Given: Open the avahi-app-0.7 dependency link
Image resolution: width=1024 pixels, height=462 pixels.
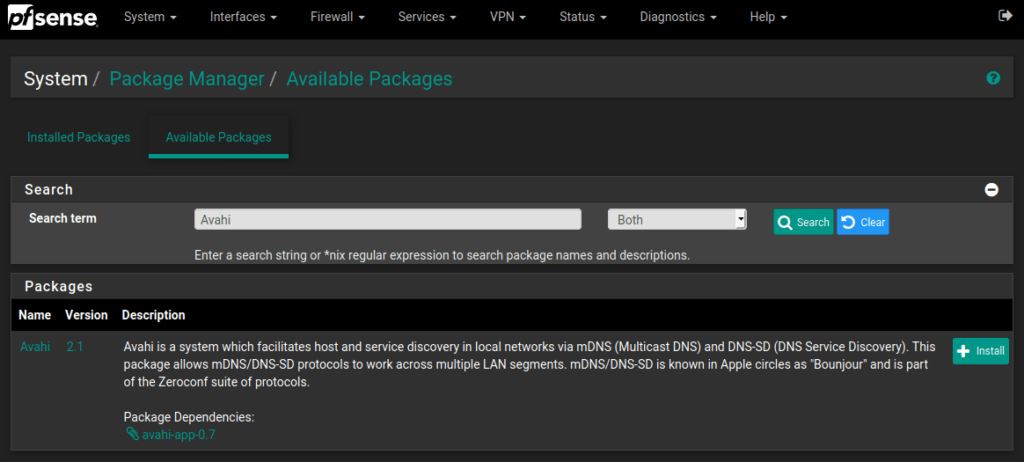Looking at the screenshot, I should (x=179, y=434).
